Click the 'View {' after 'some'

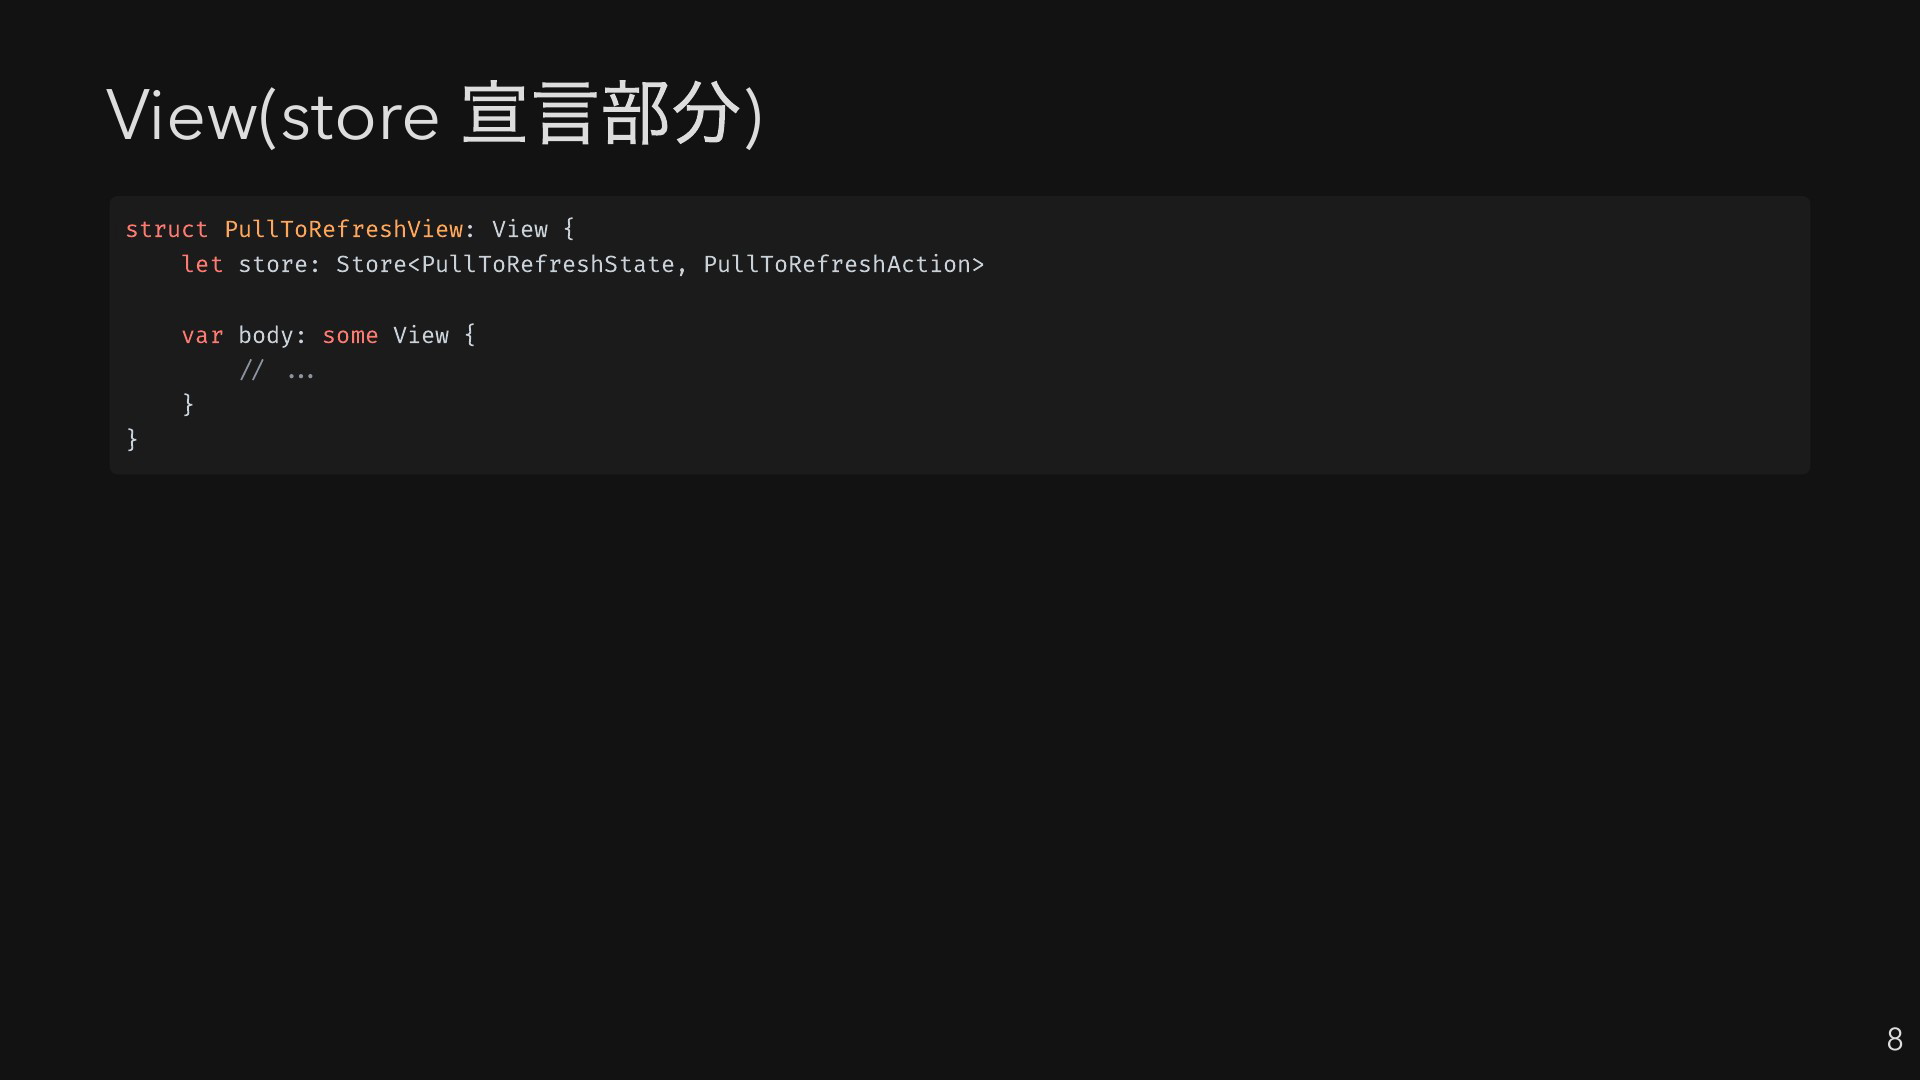(x=434, y=335)
